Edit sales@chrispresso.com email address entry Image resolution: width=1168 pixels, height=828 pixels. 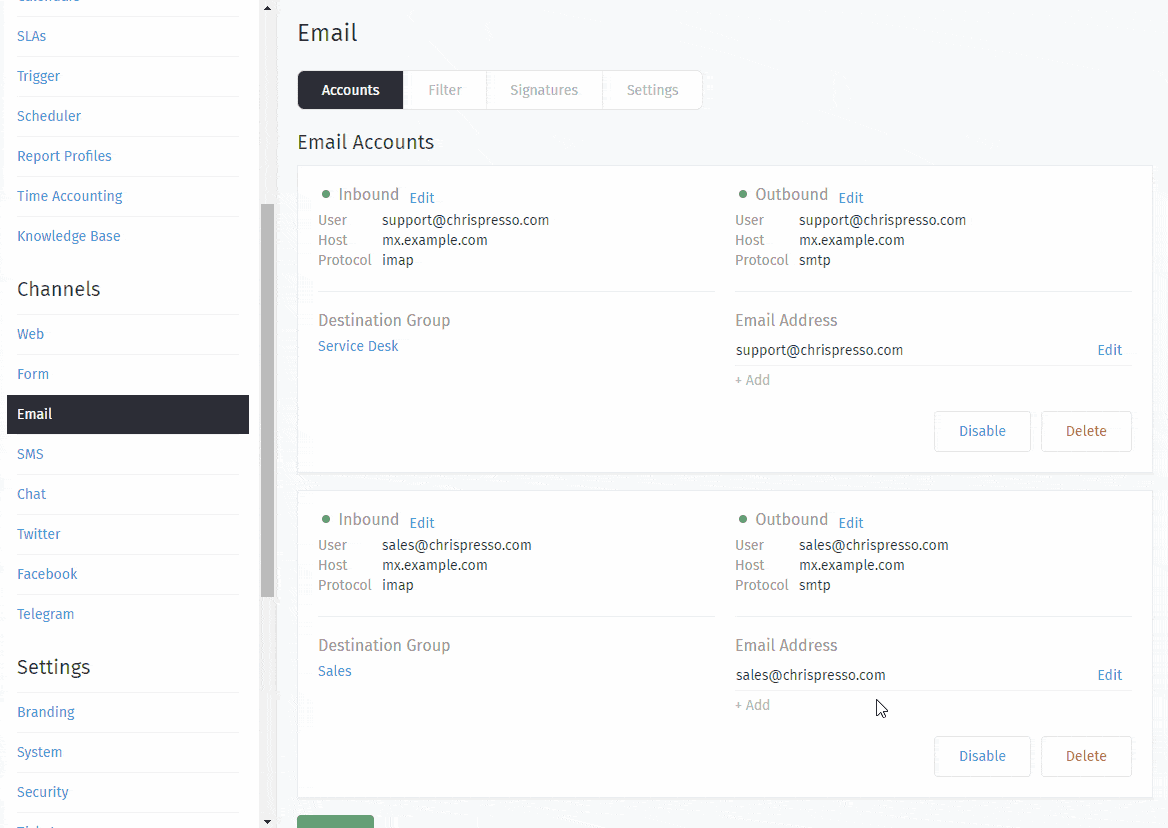[x=1109, y=675]
